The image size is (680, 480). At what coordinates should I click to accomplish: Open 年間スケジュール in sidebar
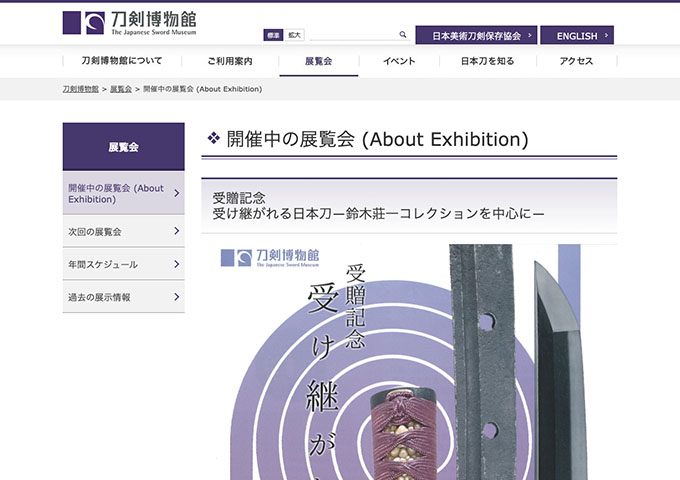click(124, 264)
